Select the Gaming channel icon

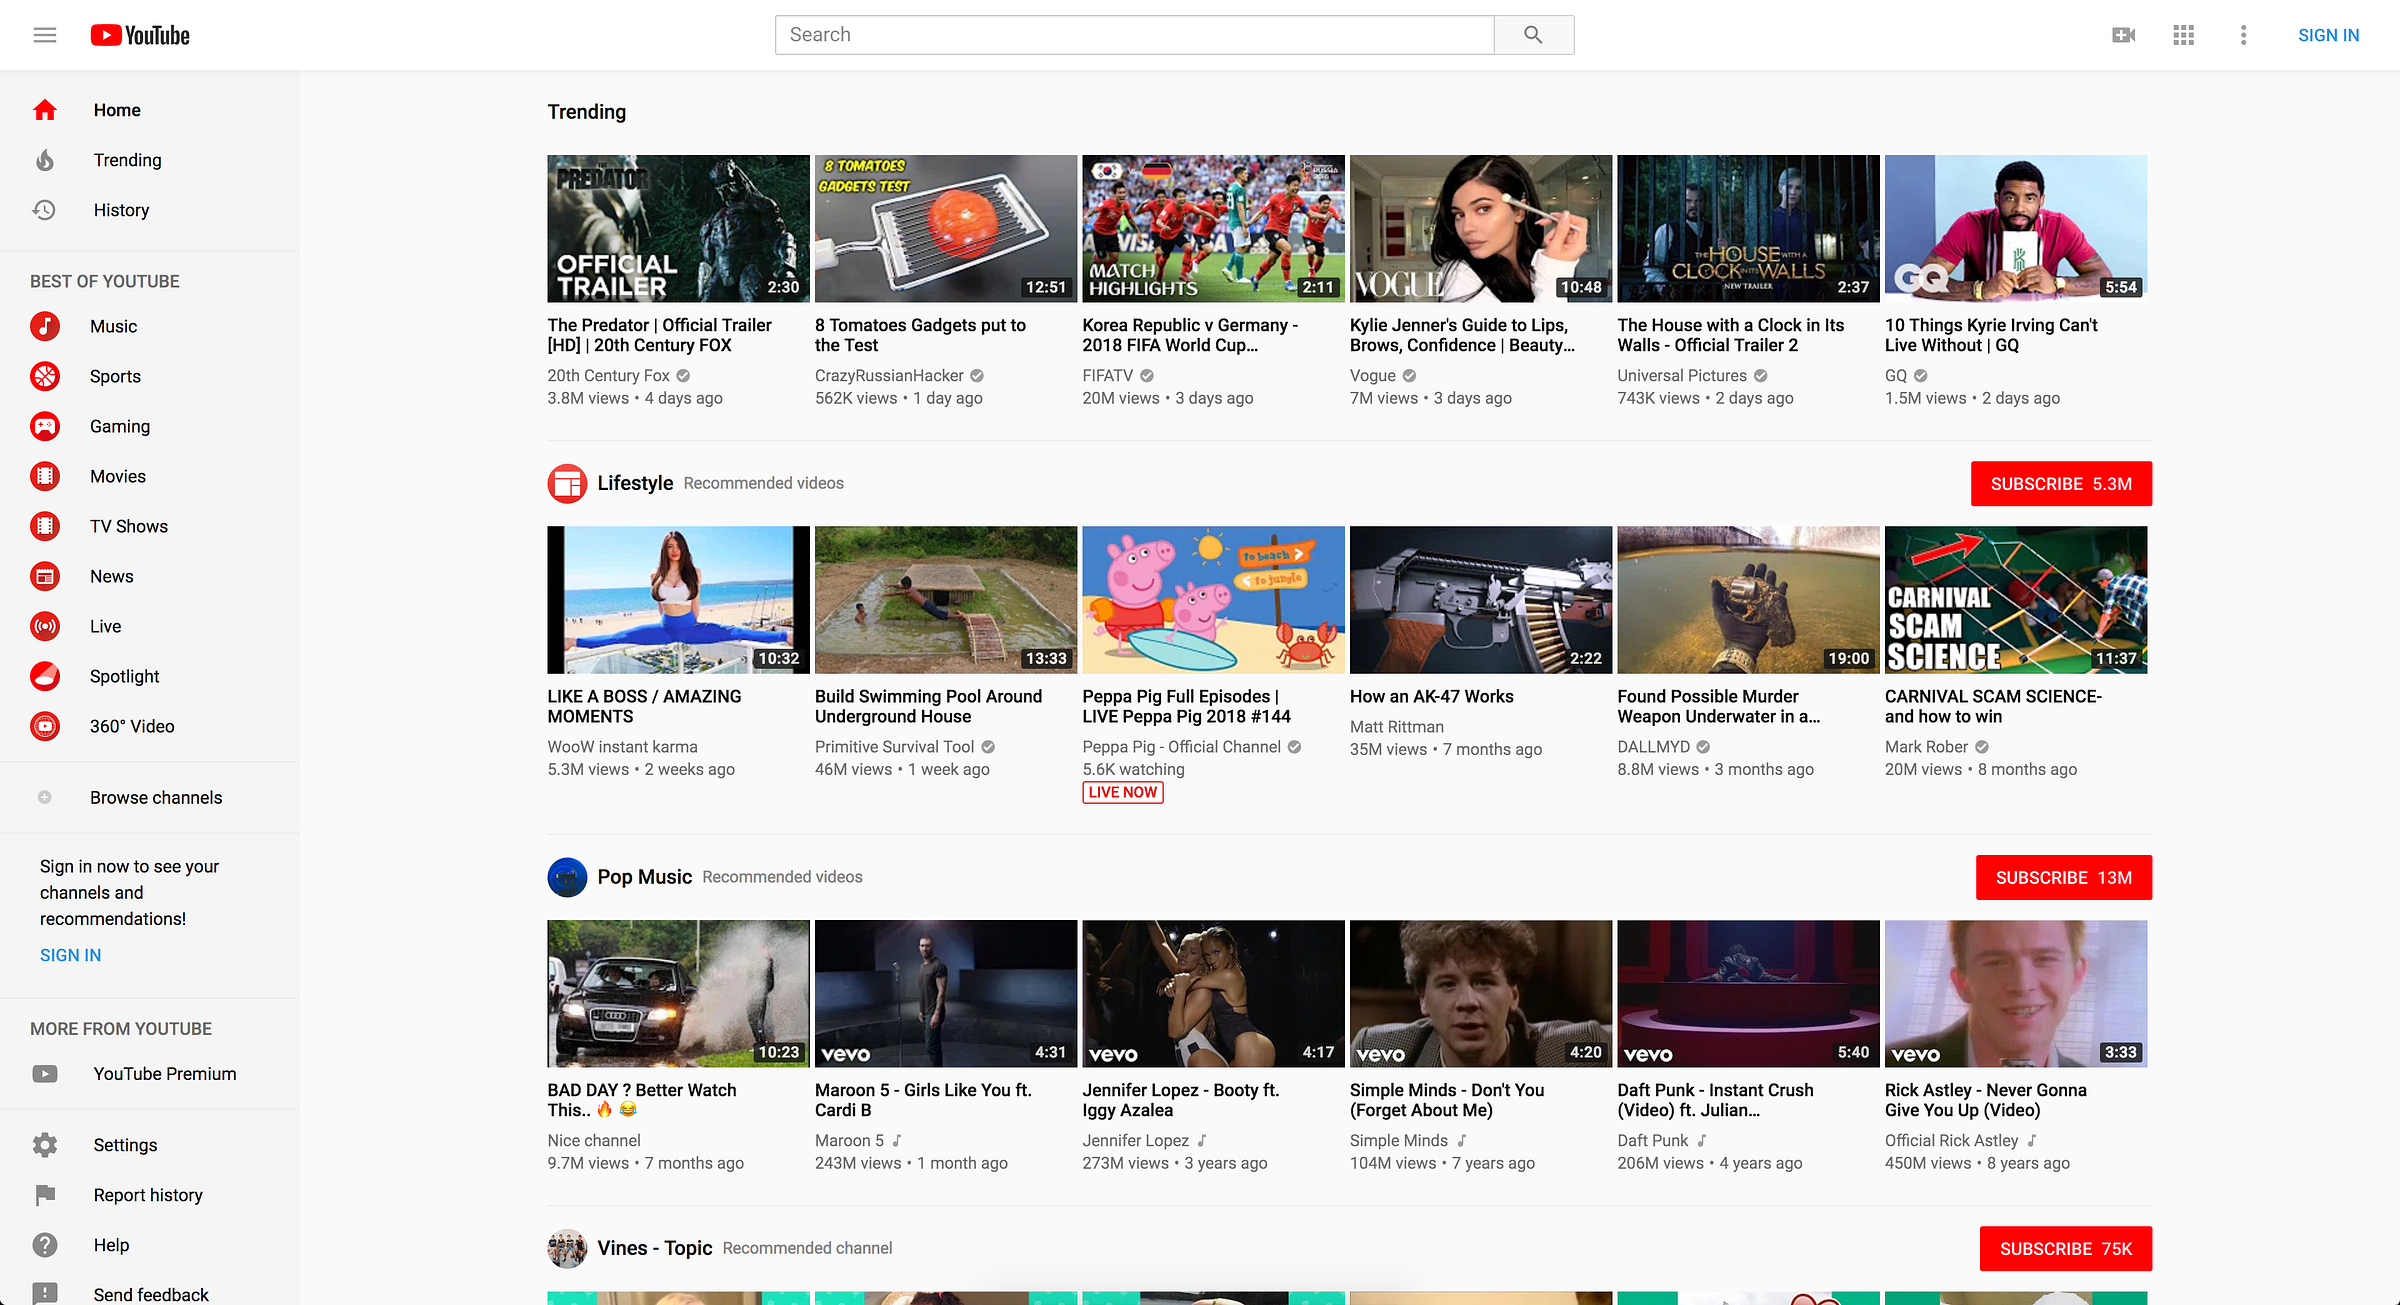pos(45,426)
